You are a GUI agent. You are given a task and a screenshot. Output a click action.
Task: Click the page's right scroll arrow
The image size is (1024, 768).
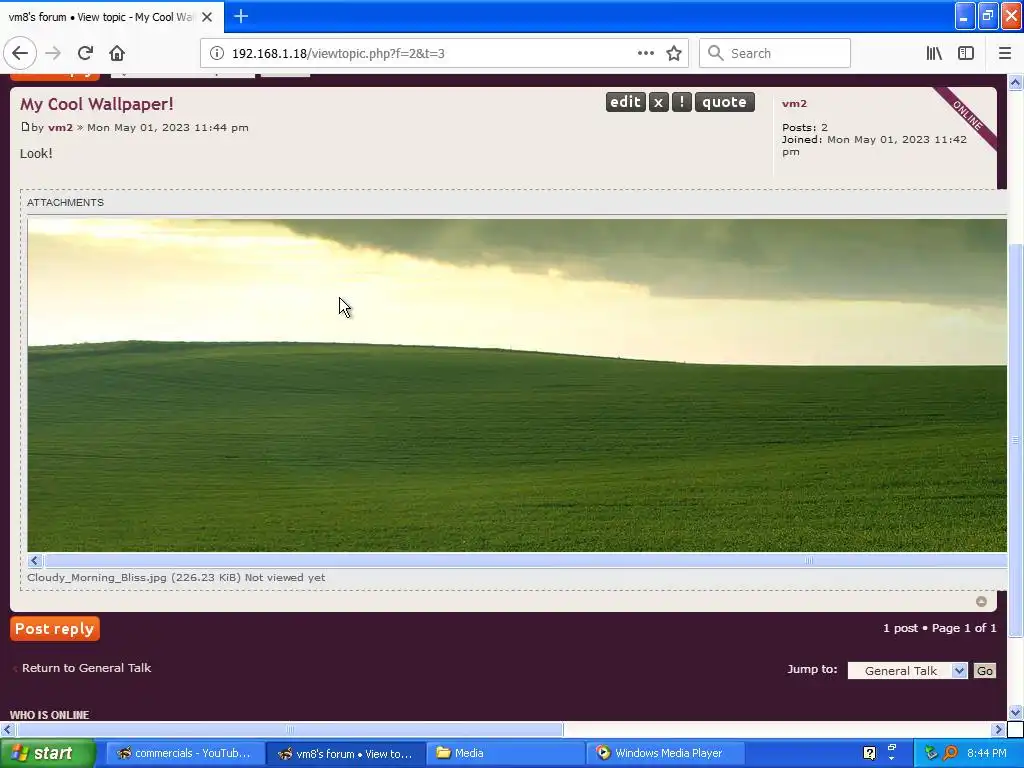click(998, 729)
